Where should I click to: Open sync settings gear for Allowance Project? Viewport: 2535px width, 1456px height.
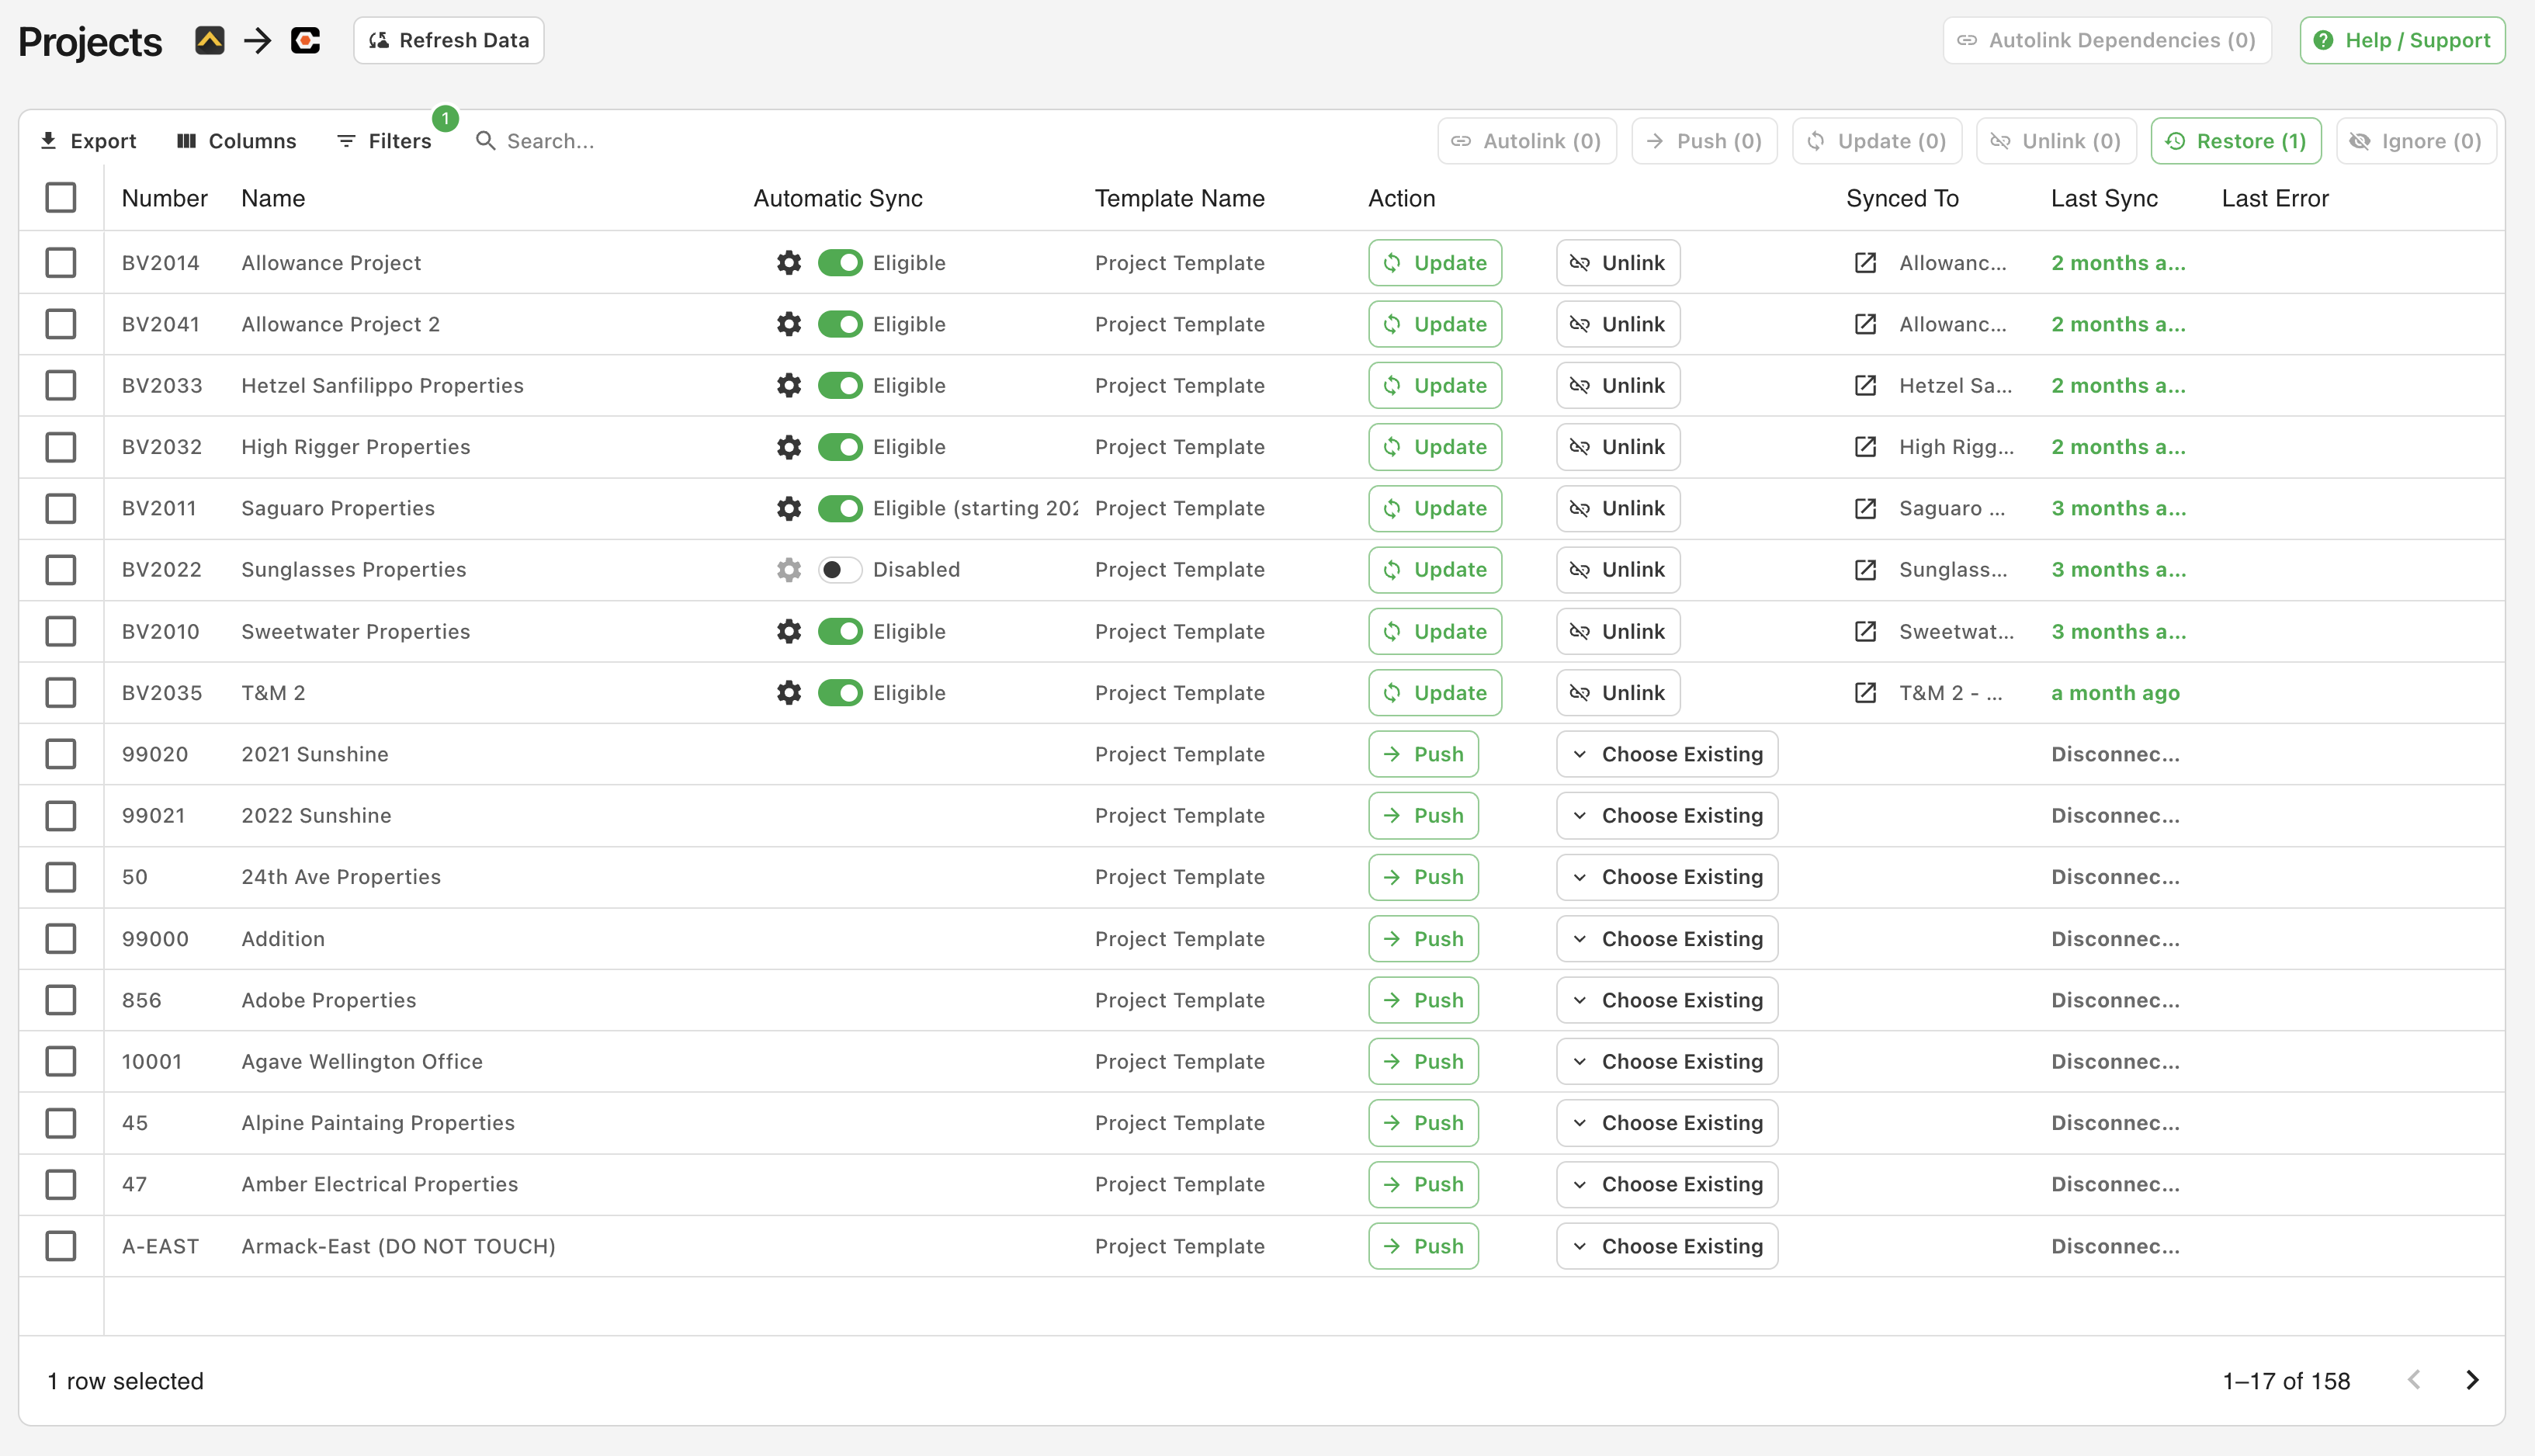(x=789, y=263)
